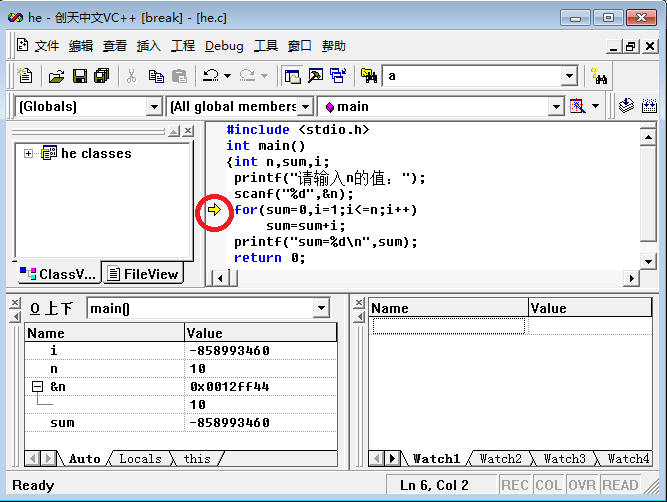Open the 窗口 menu
The width and height of the screenshot is (667, 502).
pos(300,46)
